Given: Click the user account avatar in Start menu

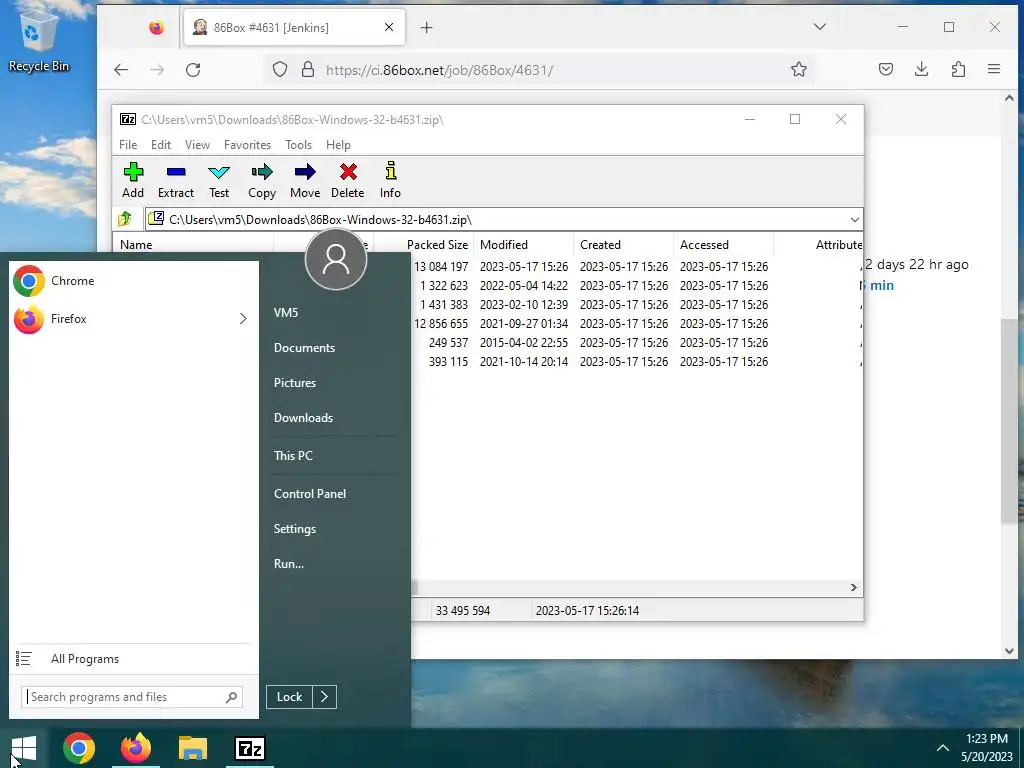Looking at the screenshot, I should coord(336,259).
